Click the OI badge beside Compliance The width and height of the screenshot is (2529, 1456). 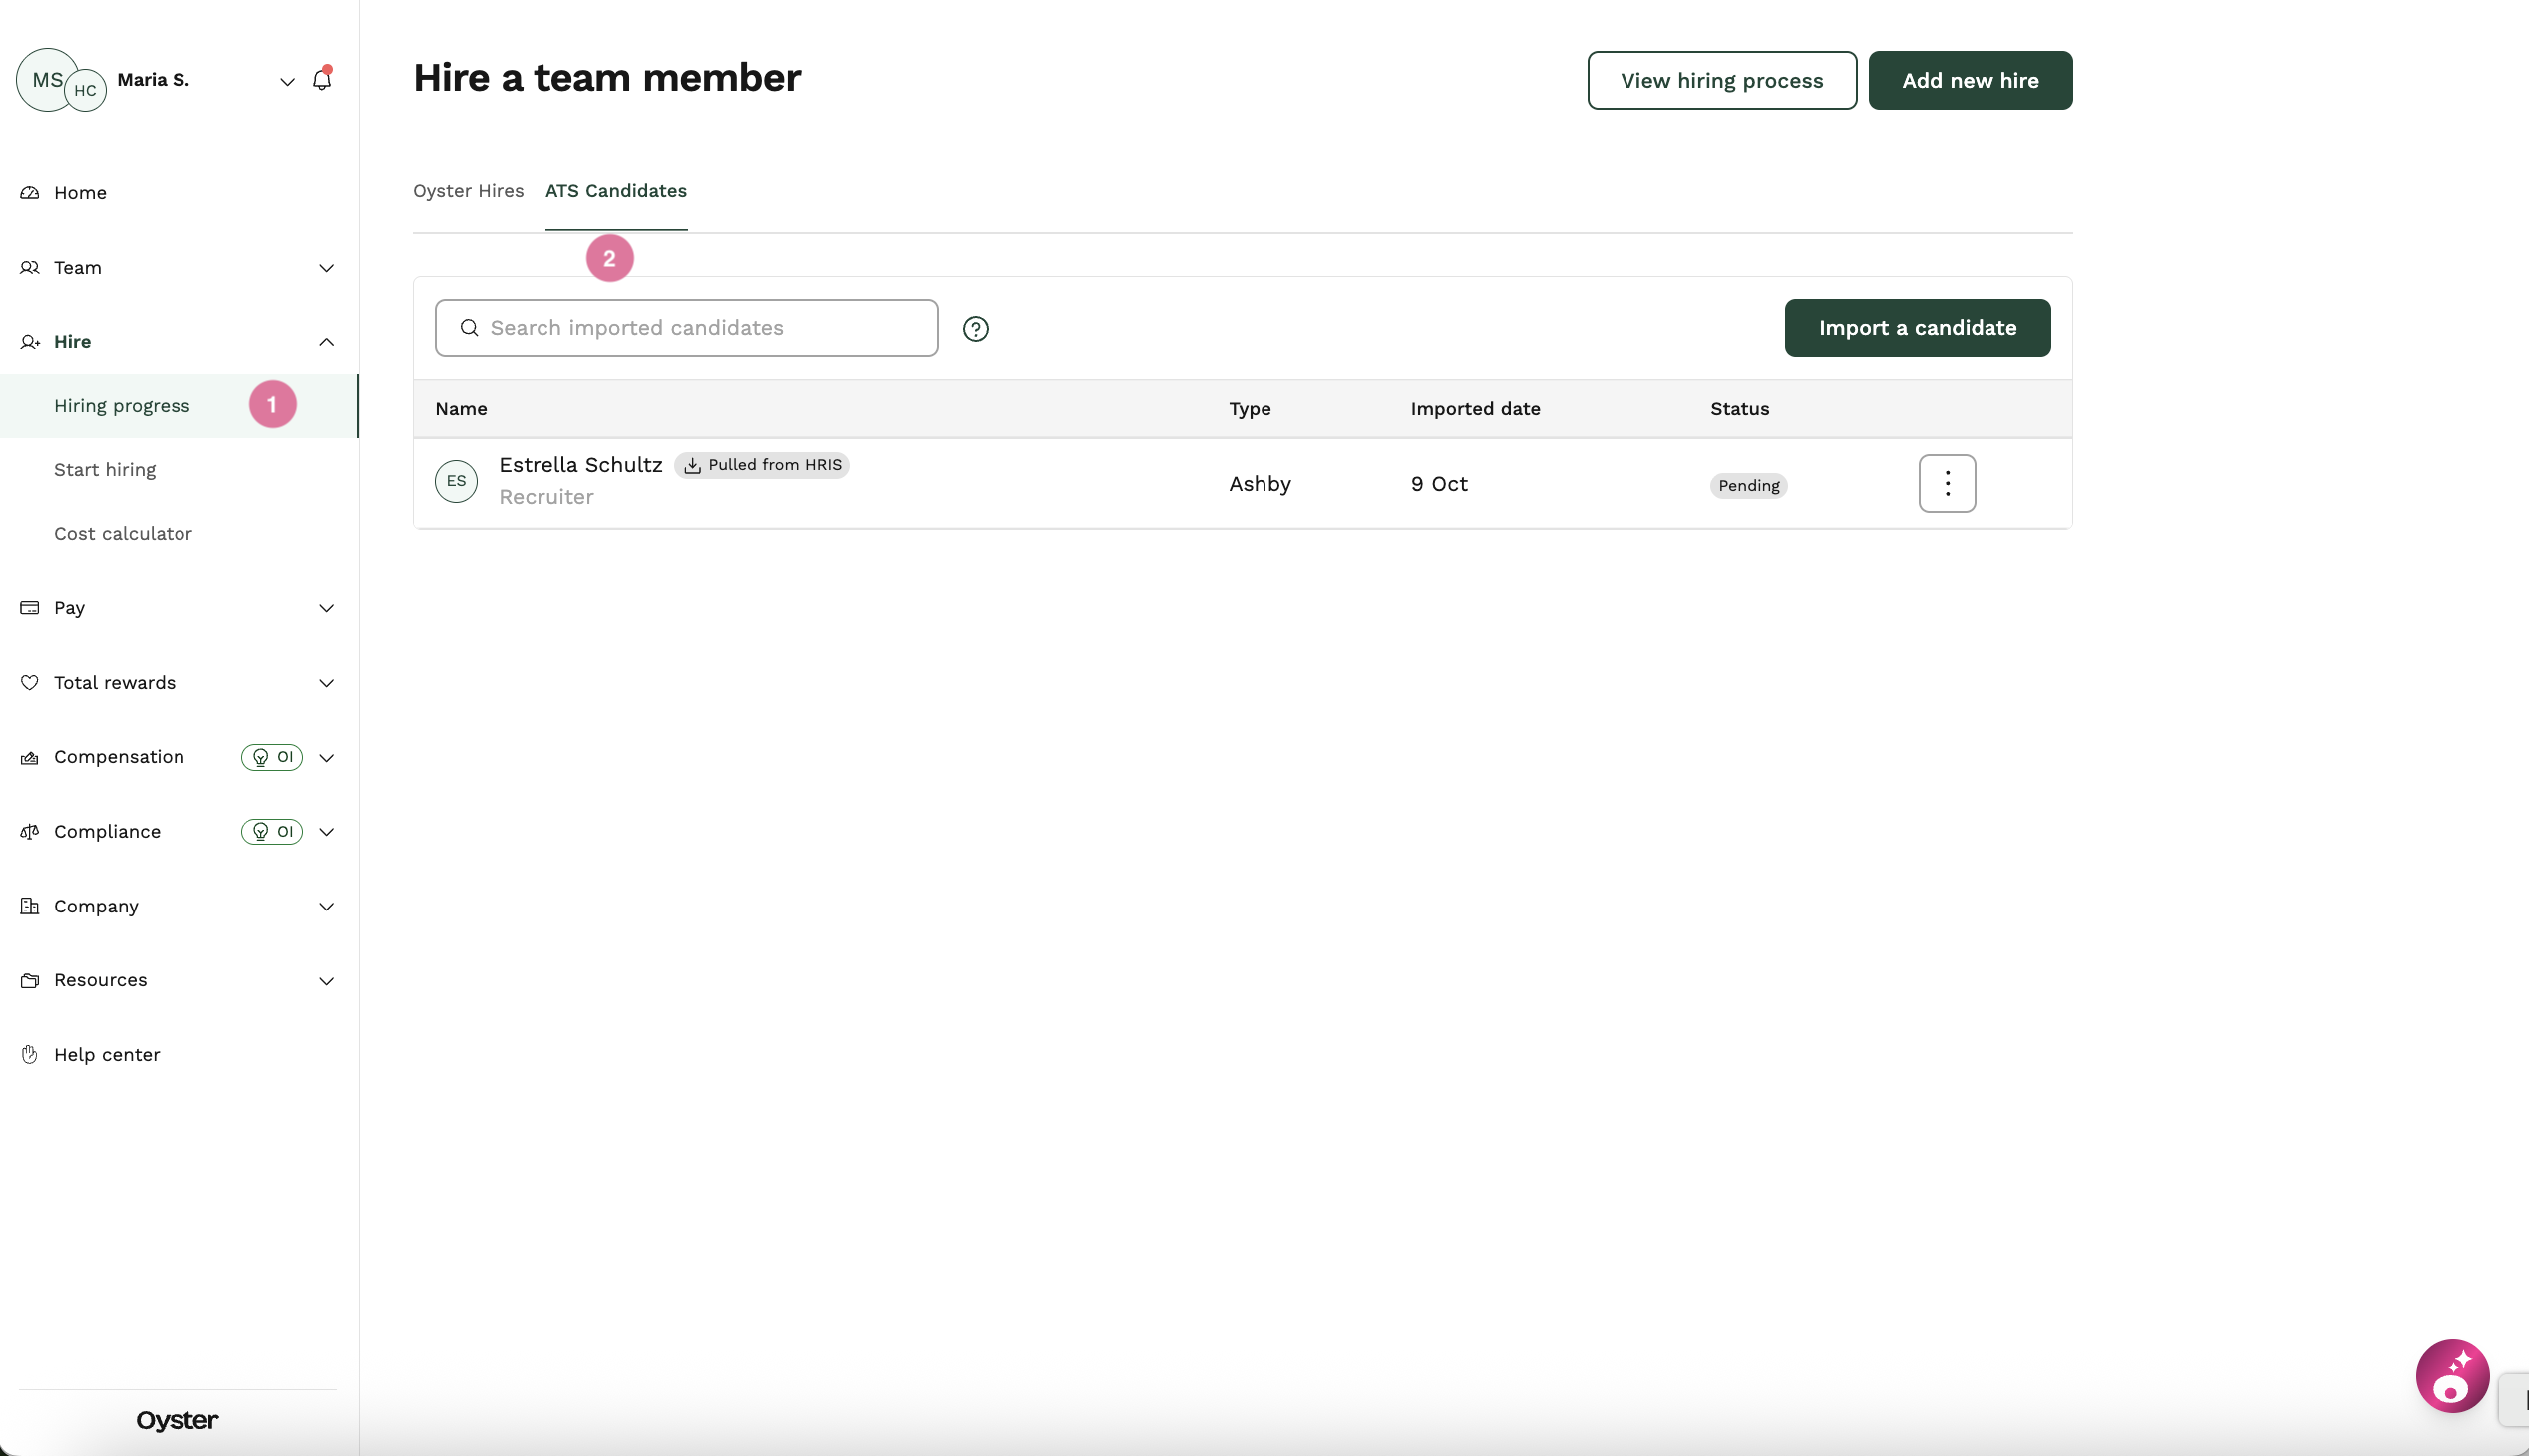272,832
